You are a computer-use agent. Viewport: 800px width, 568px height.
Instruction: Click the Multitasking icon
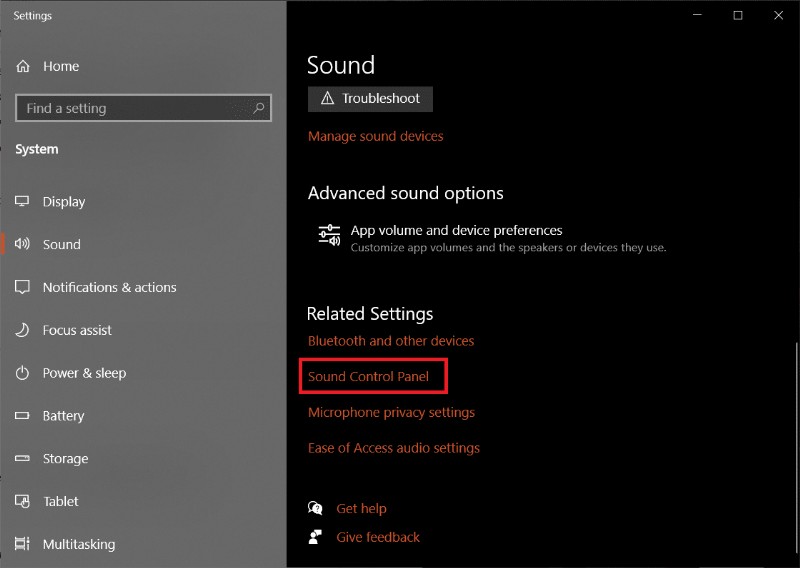pos(22,544)
